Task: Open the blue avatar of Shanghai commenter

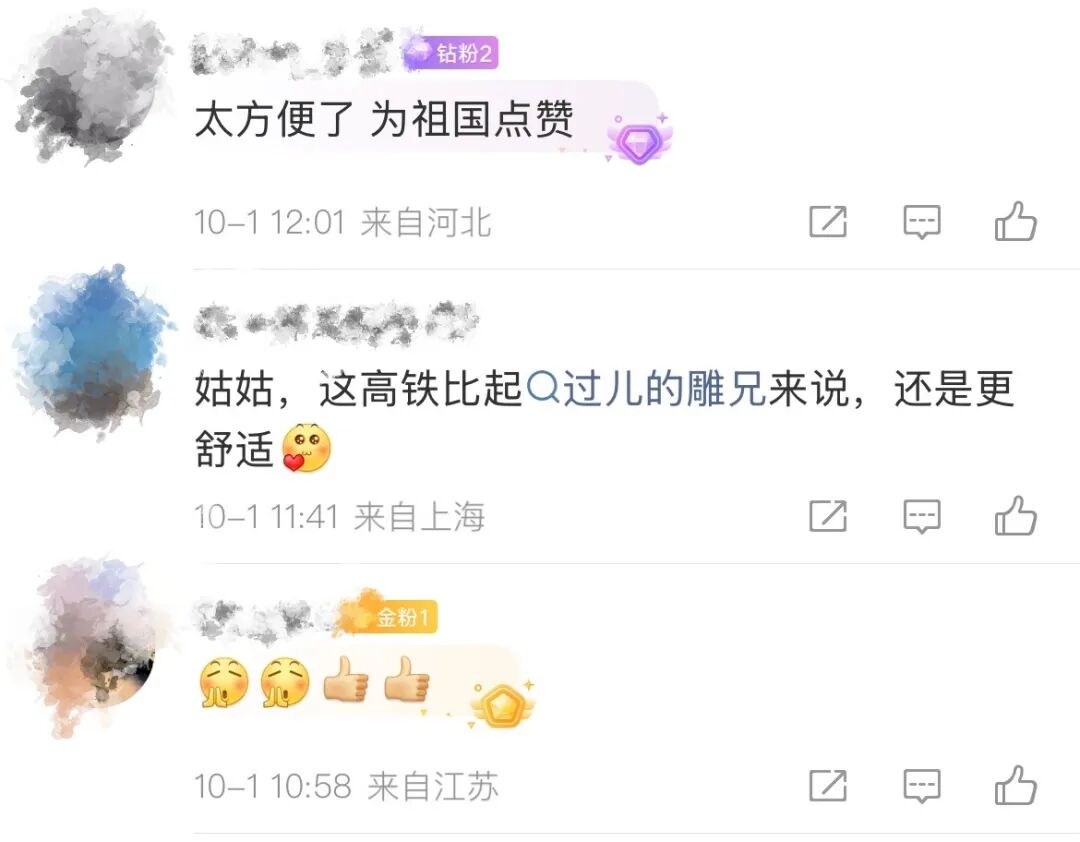Action: 91,351
